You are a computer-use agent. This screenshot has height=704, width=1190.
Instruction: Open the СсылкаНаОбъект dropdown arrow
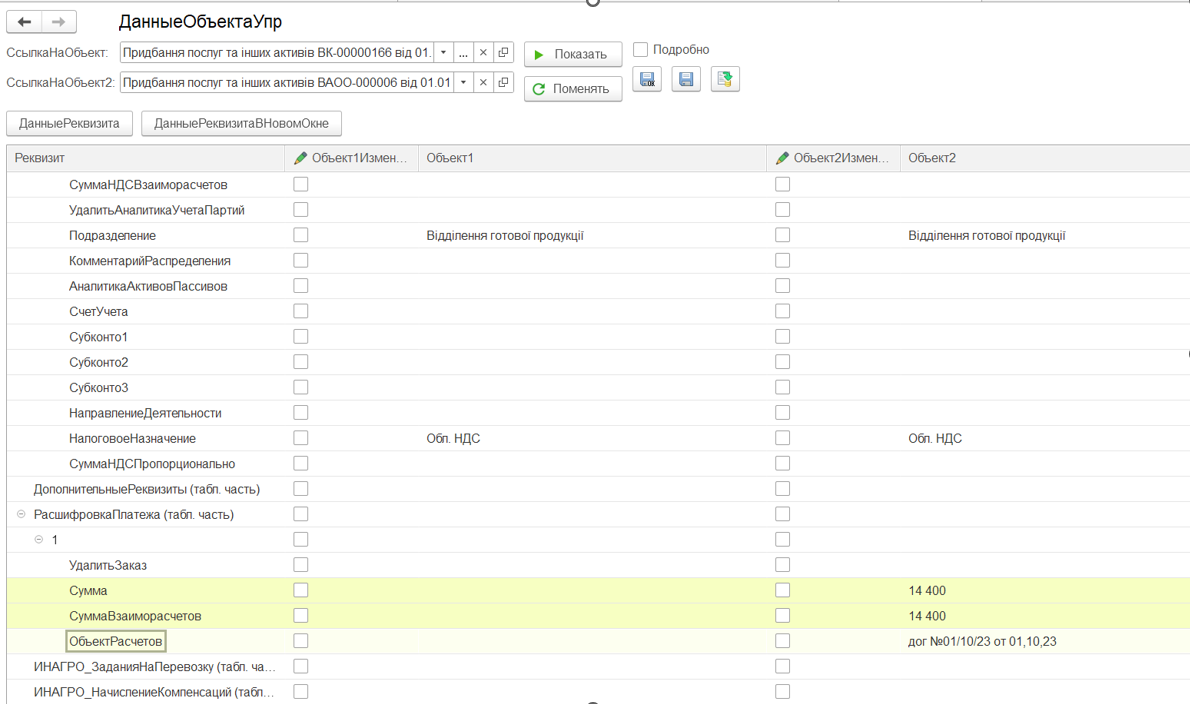tap(443, 52)
